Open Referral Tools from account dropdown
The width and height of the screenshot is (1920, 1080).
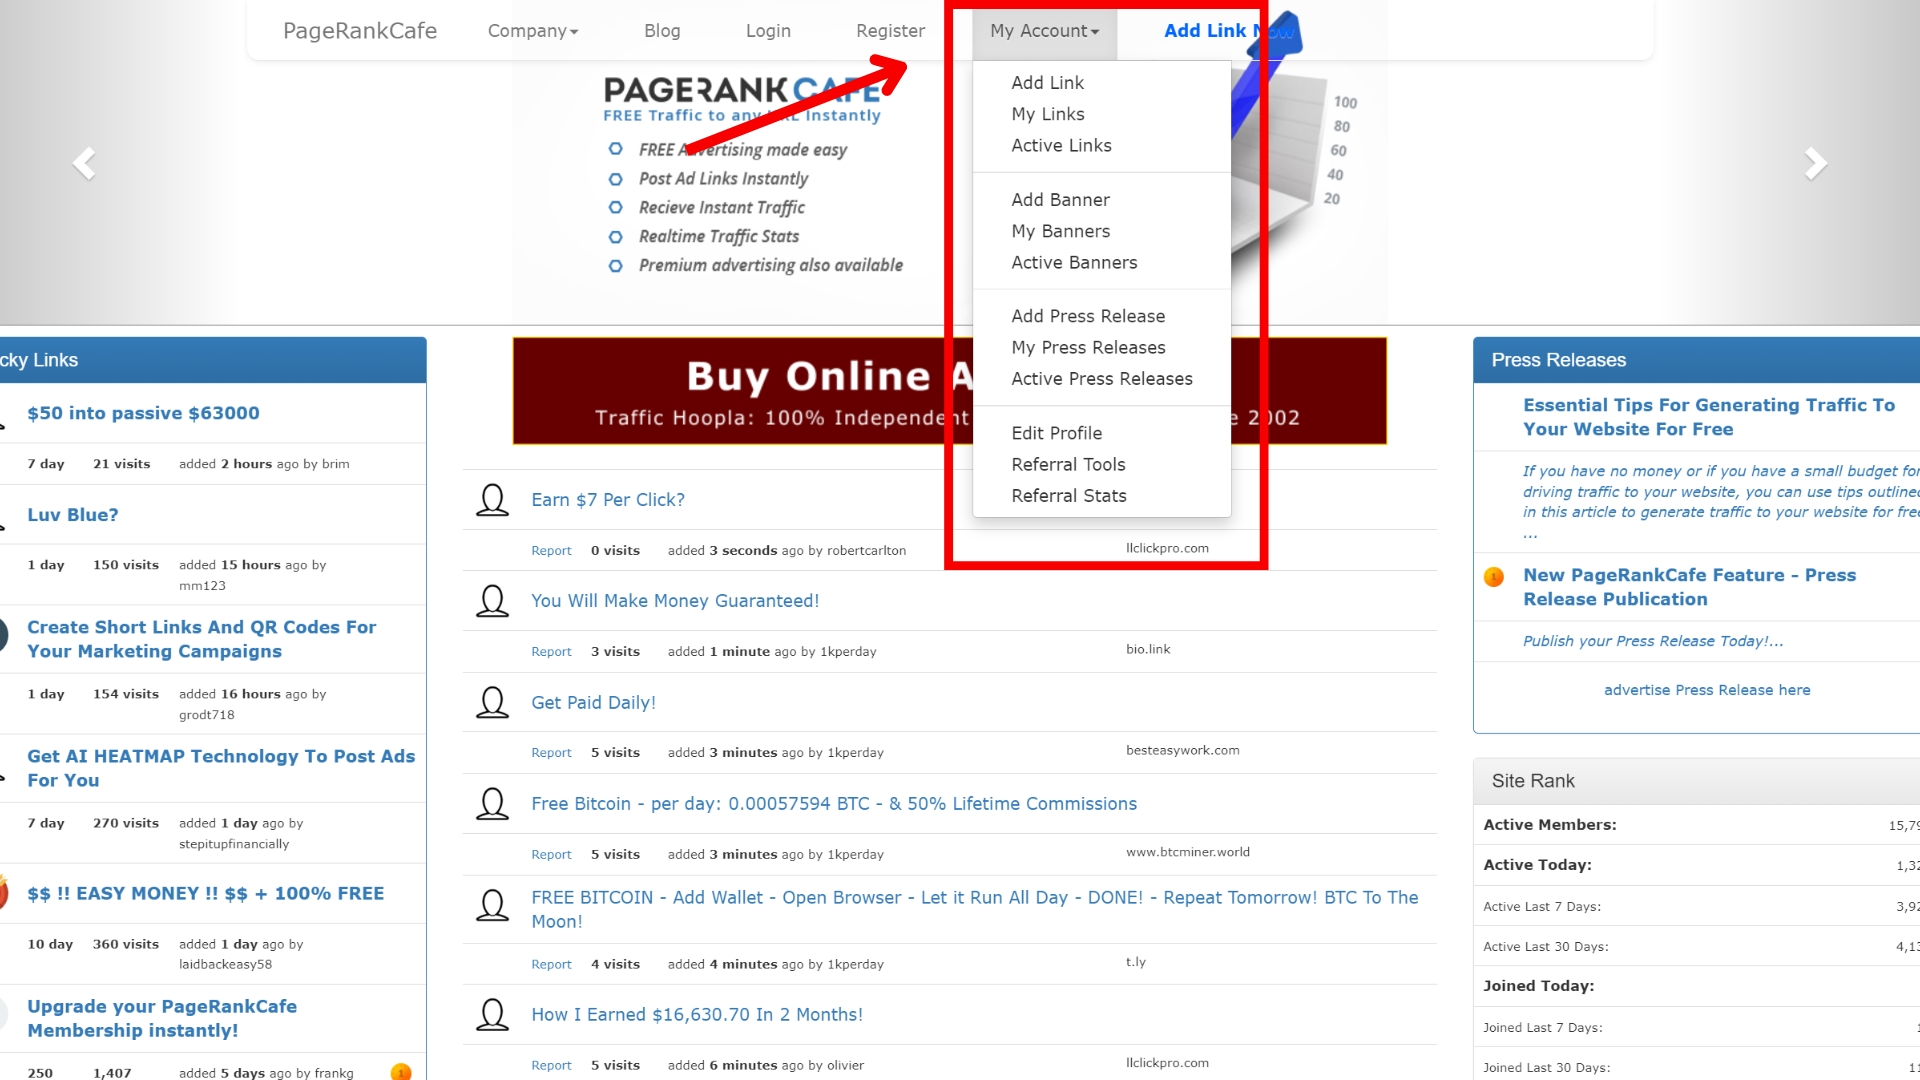click(x=1068, y=464)
